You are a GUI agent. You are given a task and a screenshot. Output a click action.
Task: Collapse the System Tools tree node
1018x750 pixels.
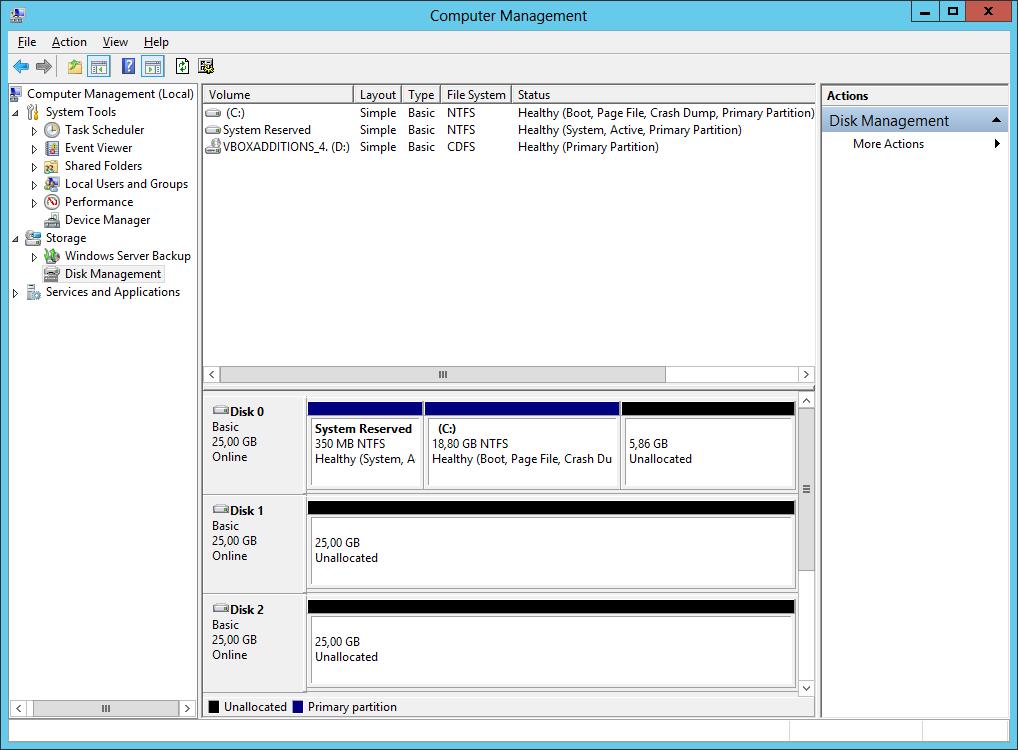pos(16,113)
